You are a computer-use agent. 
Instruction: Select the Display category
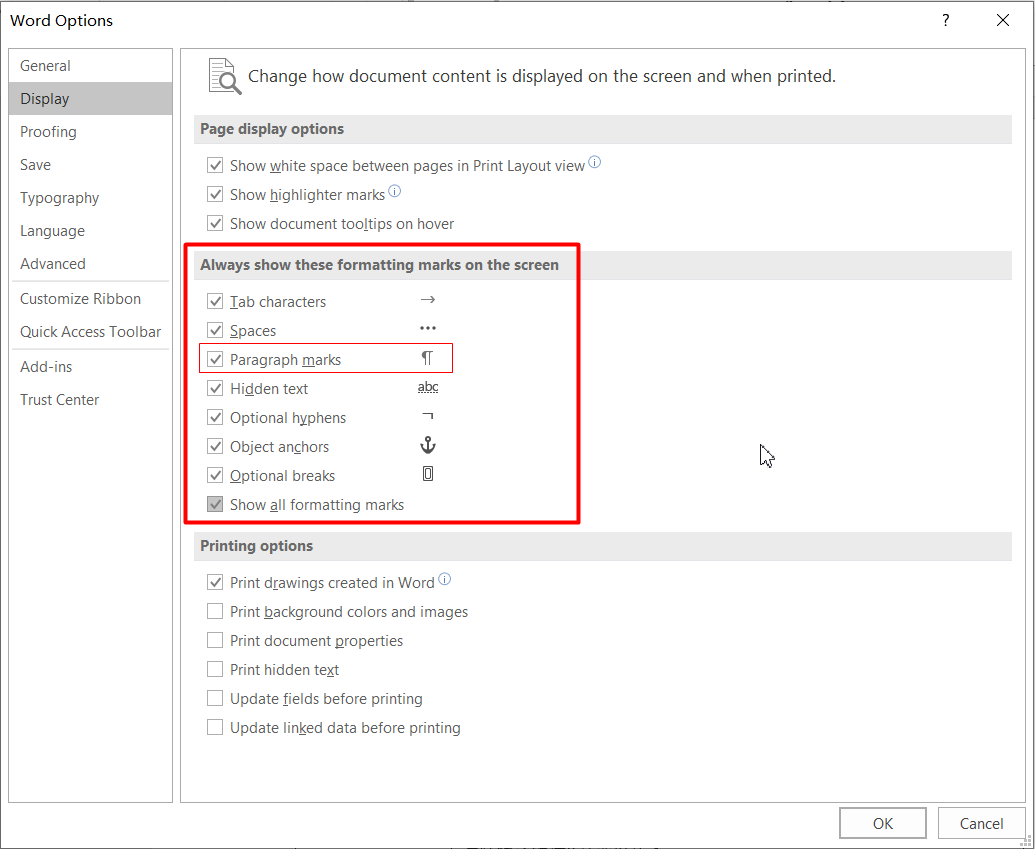pyautogui.click(x=90, y=99)
